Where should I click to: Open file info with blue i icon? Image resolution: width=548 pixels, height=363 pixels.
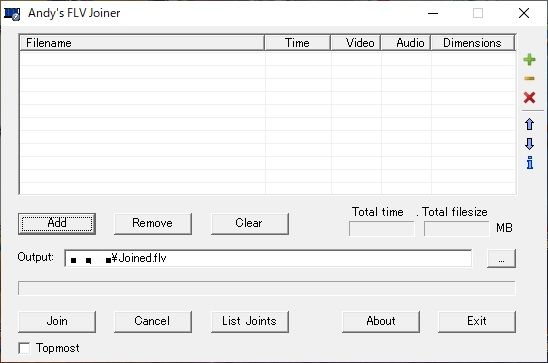click(530, 163)
